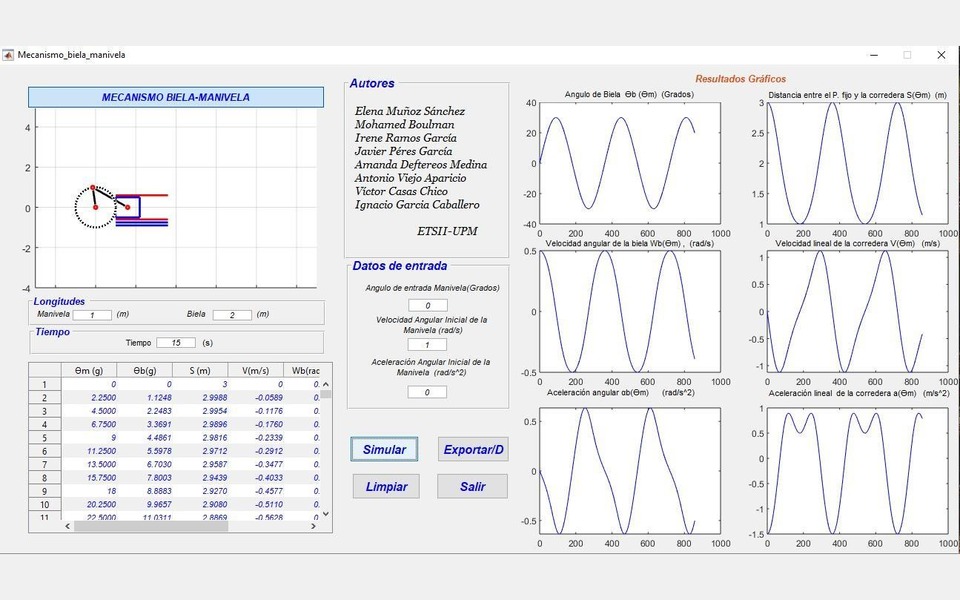Screen dimensions: 960x600
Task: Click the Manivela length input field
Action: coord(92,315)
